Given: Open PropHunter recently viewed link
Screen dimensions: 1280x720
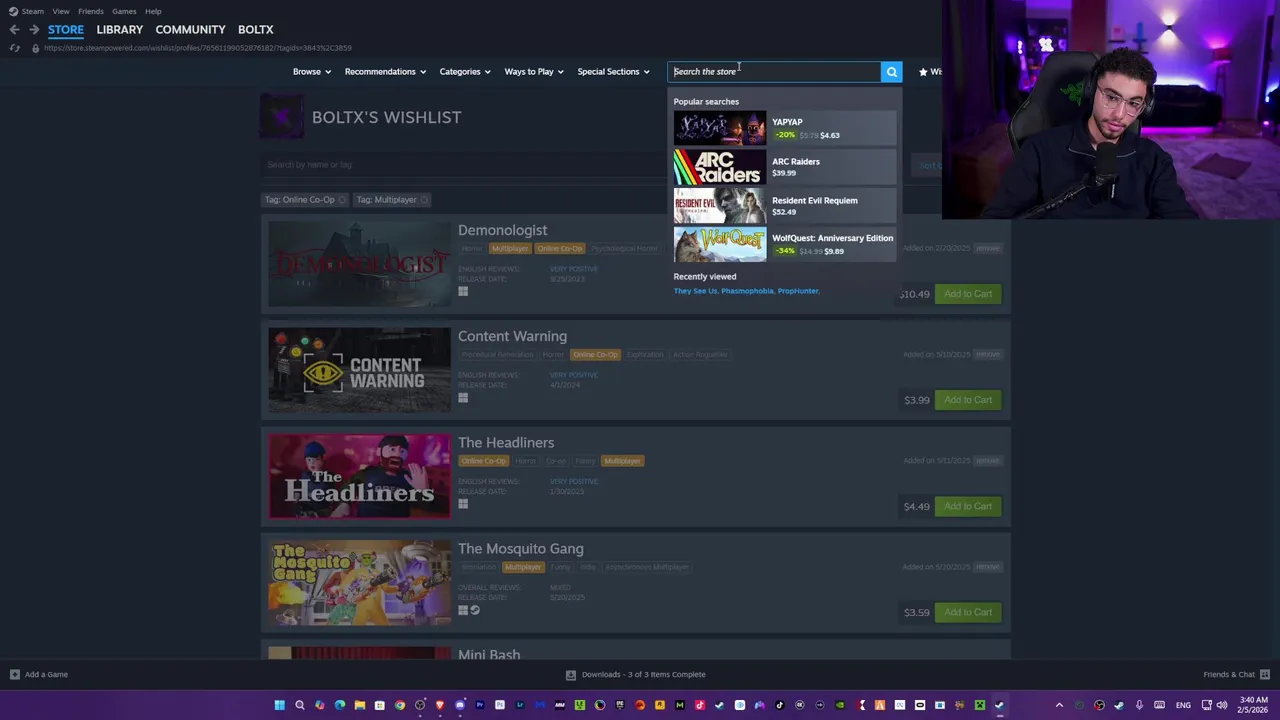Looking at the screenshot, I should point(798,291).
